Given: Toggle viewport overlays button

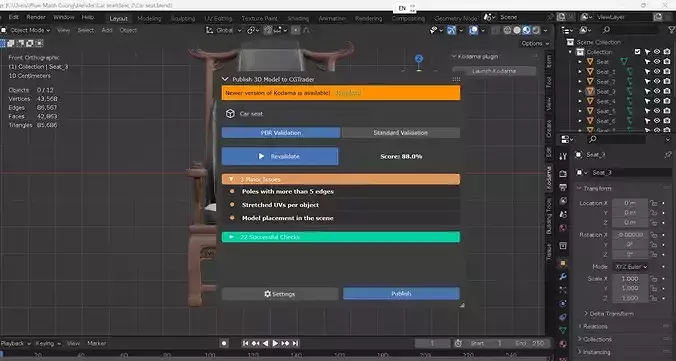Looking at the screenshot, I should 473,30.
